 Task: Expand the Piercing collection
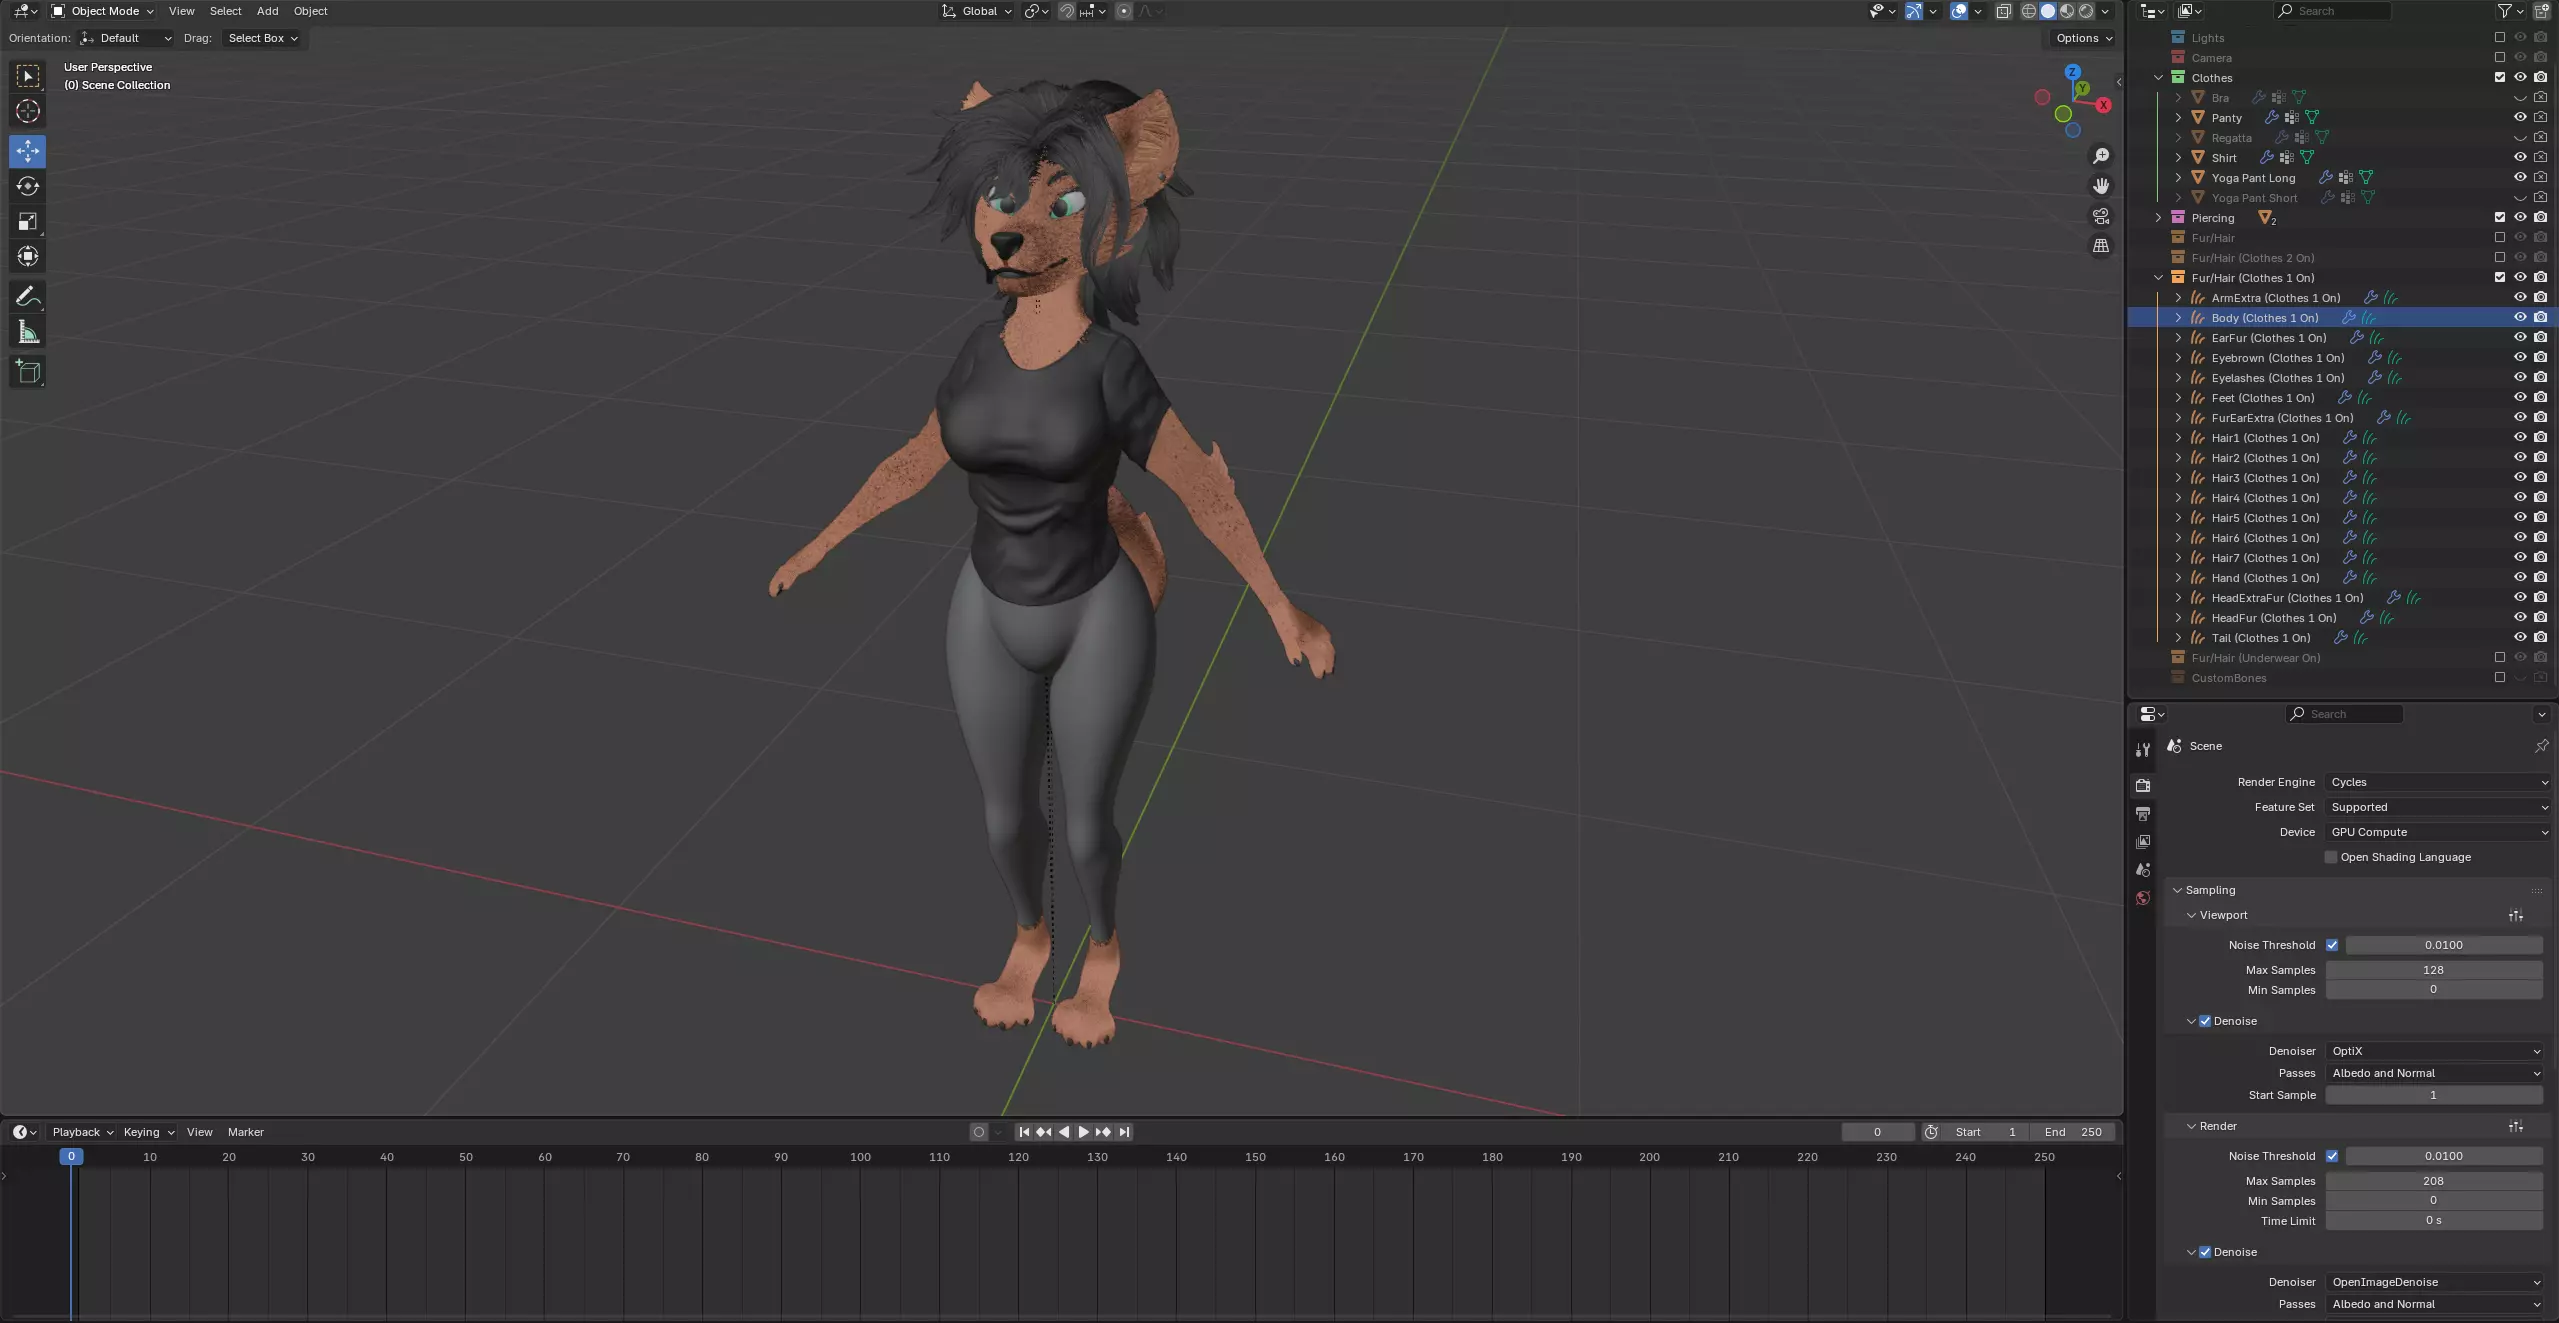click(x=2158, y=217)
